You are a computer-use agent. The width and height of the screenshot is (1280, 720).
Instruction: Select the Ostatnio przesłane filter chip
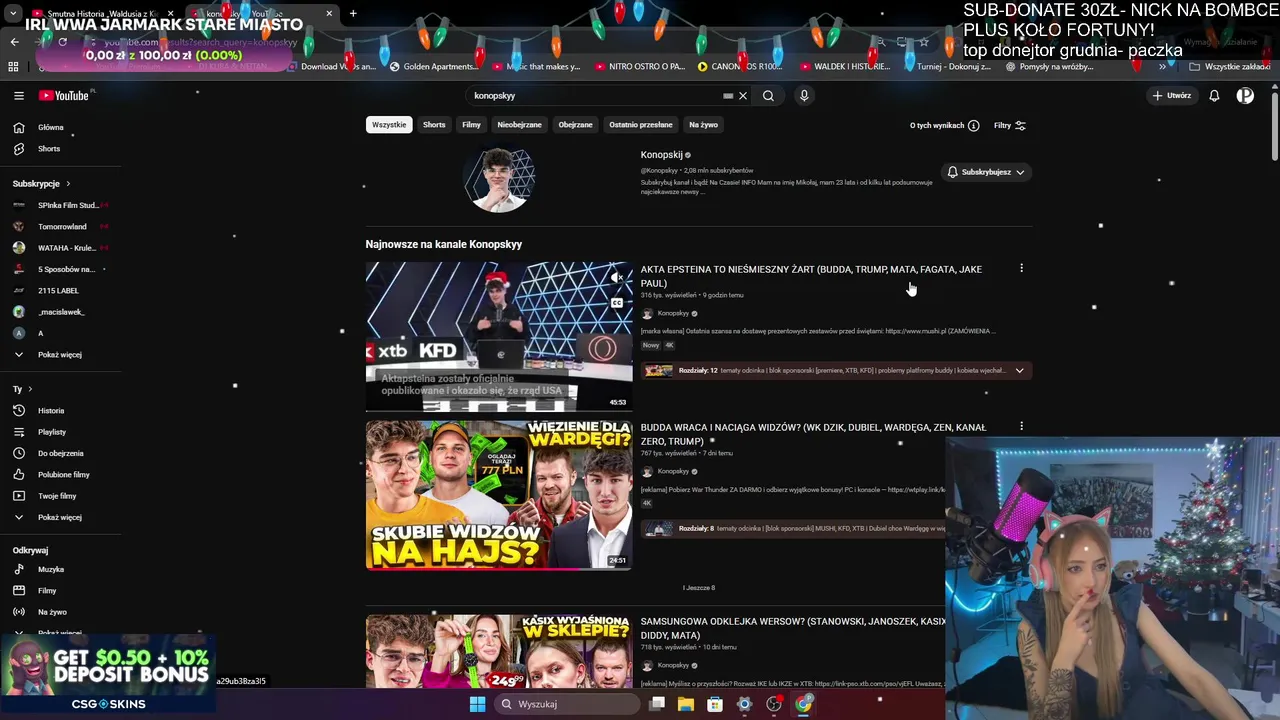[x=641, y=125]
